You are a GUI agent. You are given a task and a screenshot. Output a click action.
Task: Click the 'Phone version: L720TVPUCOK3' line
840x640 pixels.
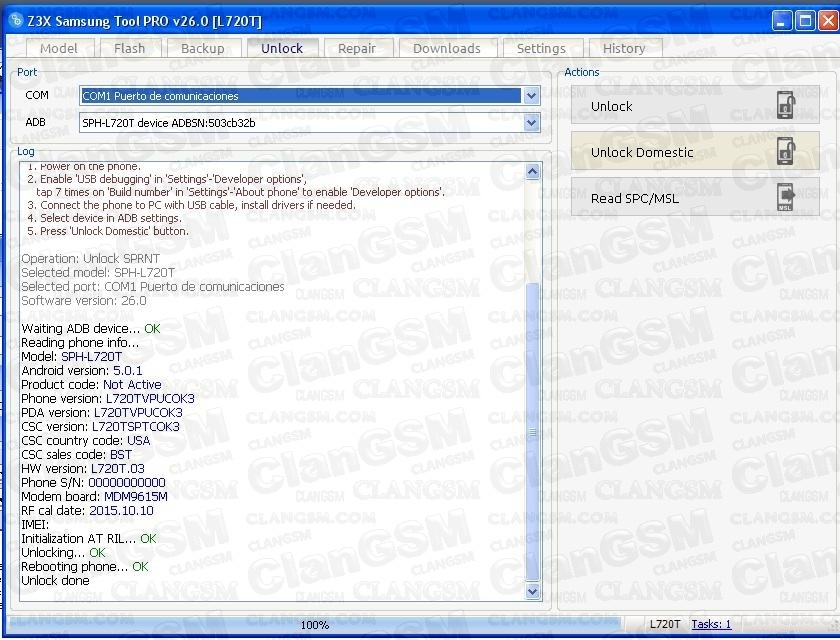coord(108,399)
